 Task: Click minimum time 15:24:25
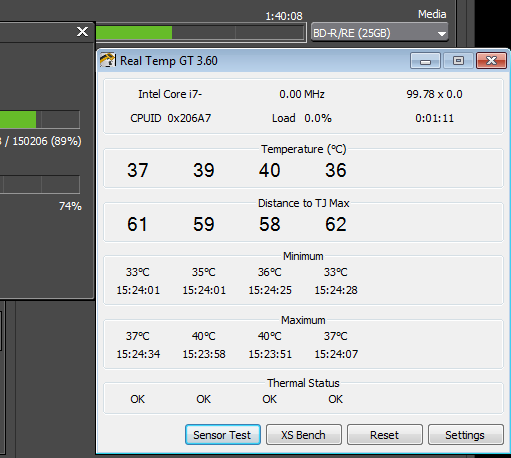pos(270,290)
